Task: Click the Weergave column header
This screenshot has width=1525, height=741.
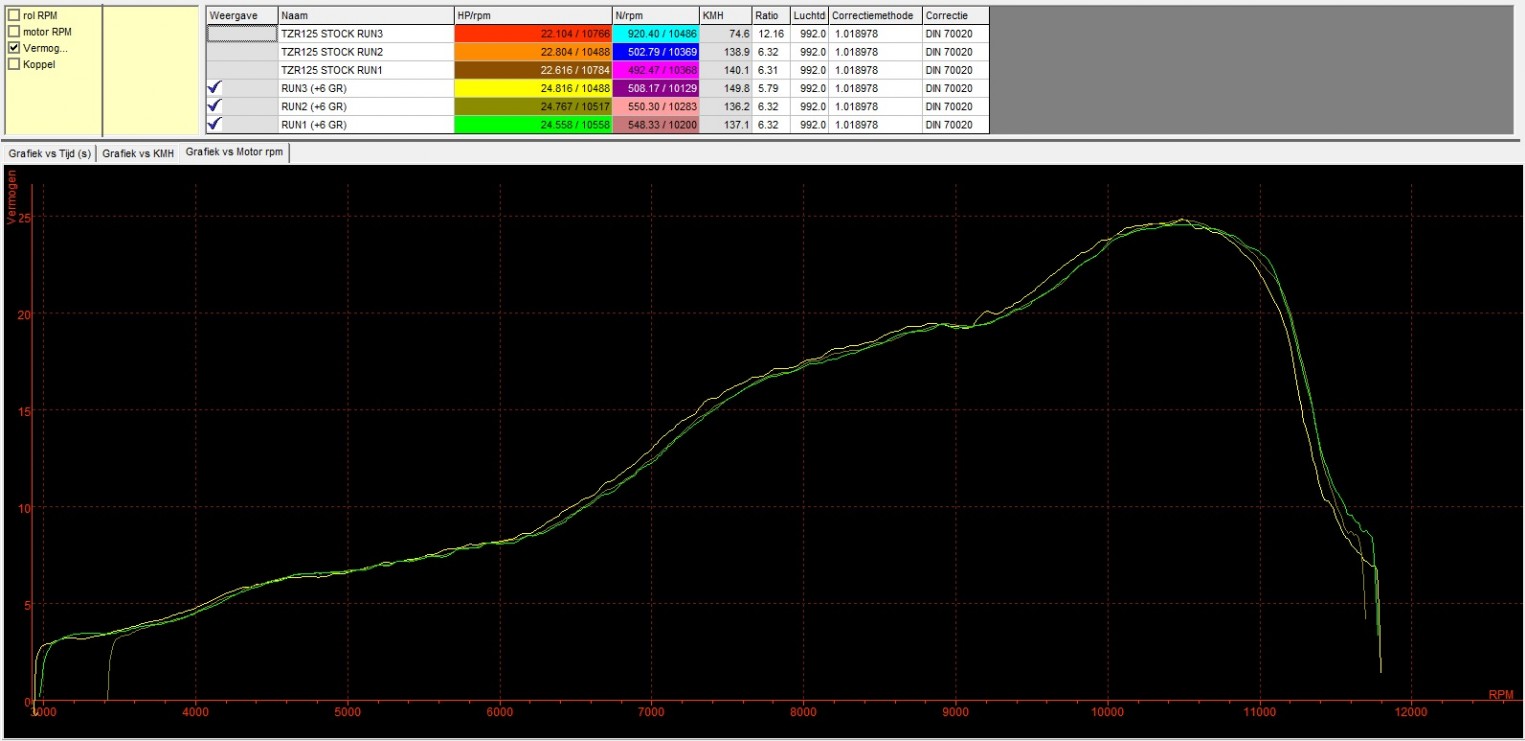Action: click(242, 16)
